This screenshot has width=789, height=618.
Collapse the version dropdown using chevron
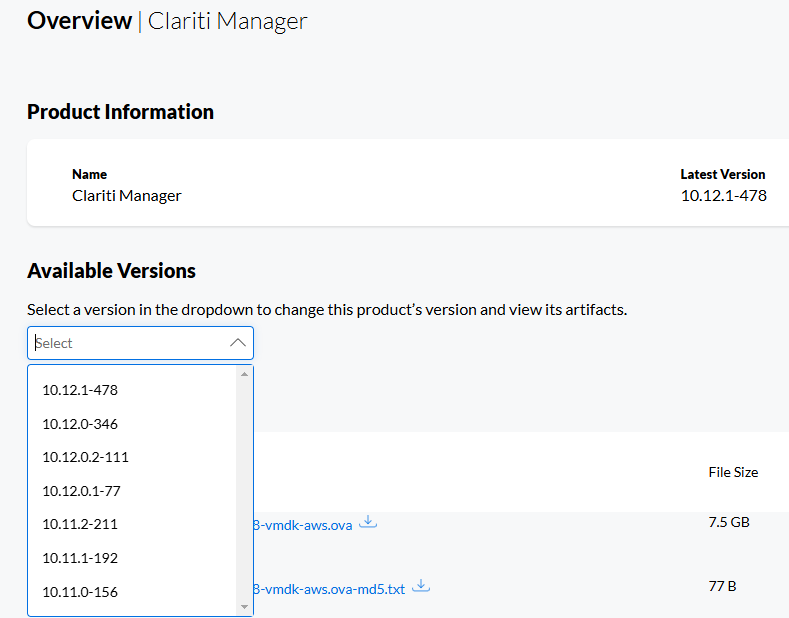(x=237, y=343)
